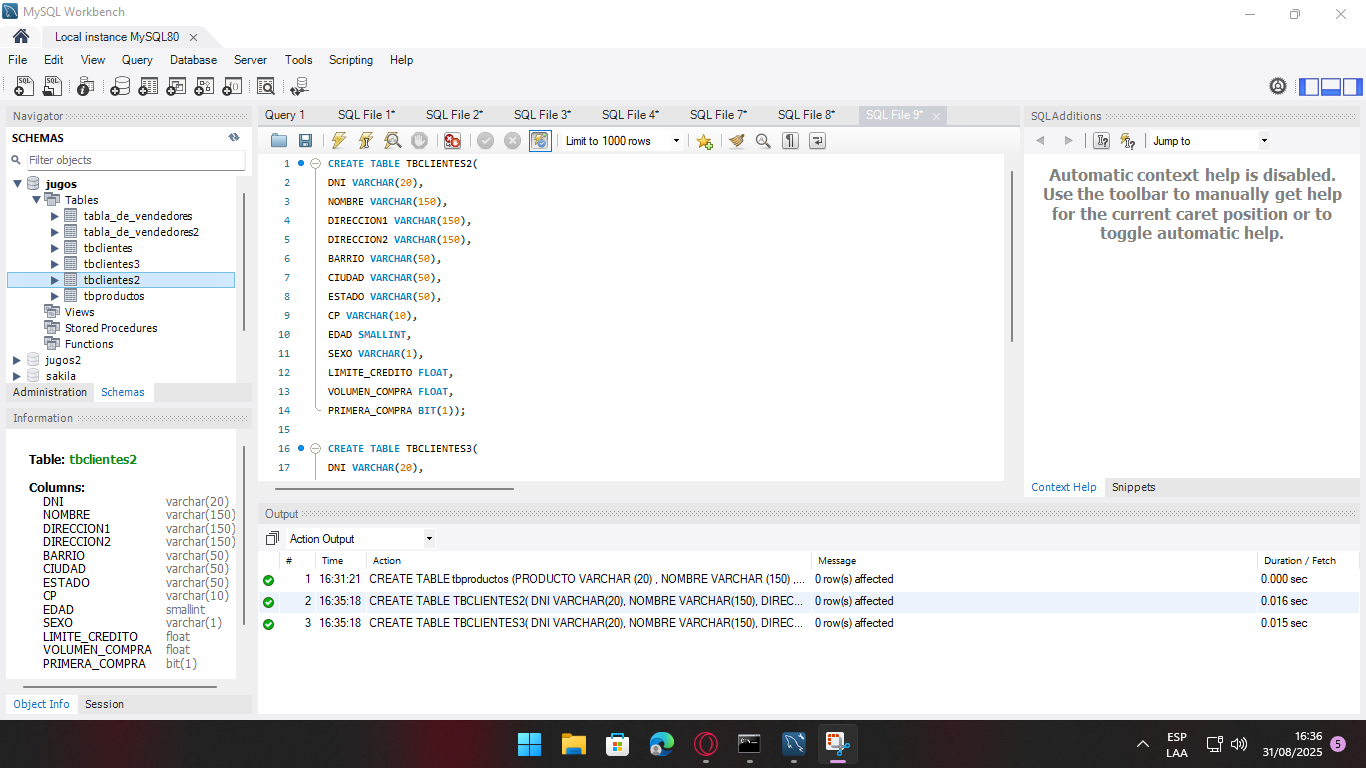This screenshot has width=1366, height=768.
Task: Collapse the Tables node
Action: [x=36, y=200]
